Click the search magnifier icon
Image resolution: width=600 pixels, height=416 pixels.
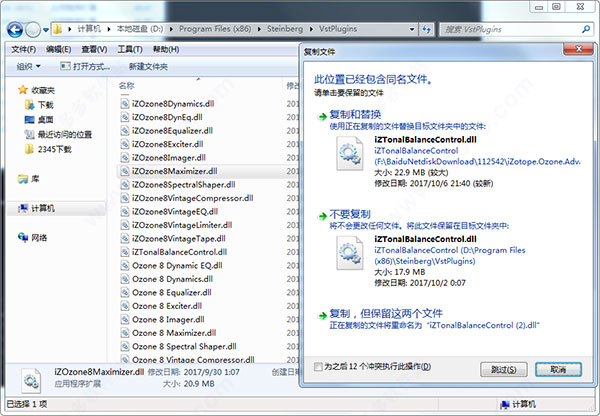pos(586,29)
